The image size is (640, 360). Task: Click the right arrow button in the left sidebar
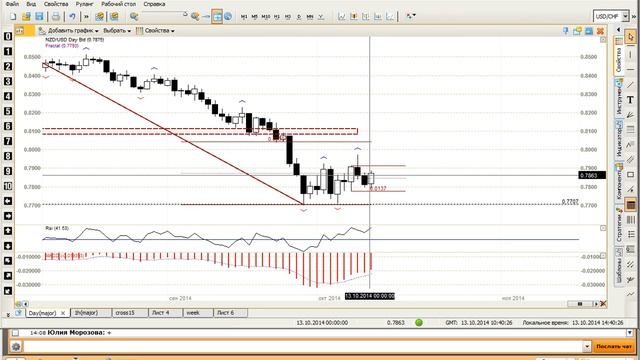tap(8, 216)
